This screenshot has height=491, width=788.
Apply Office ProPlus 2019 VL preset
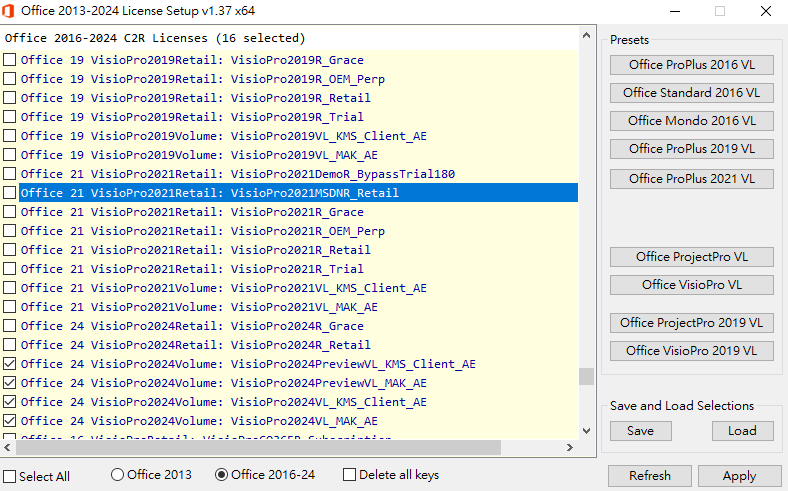point(692,149)
